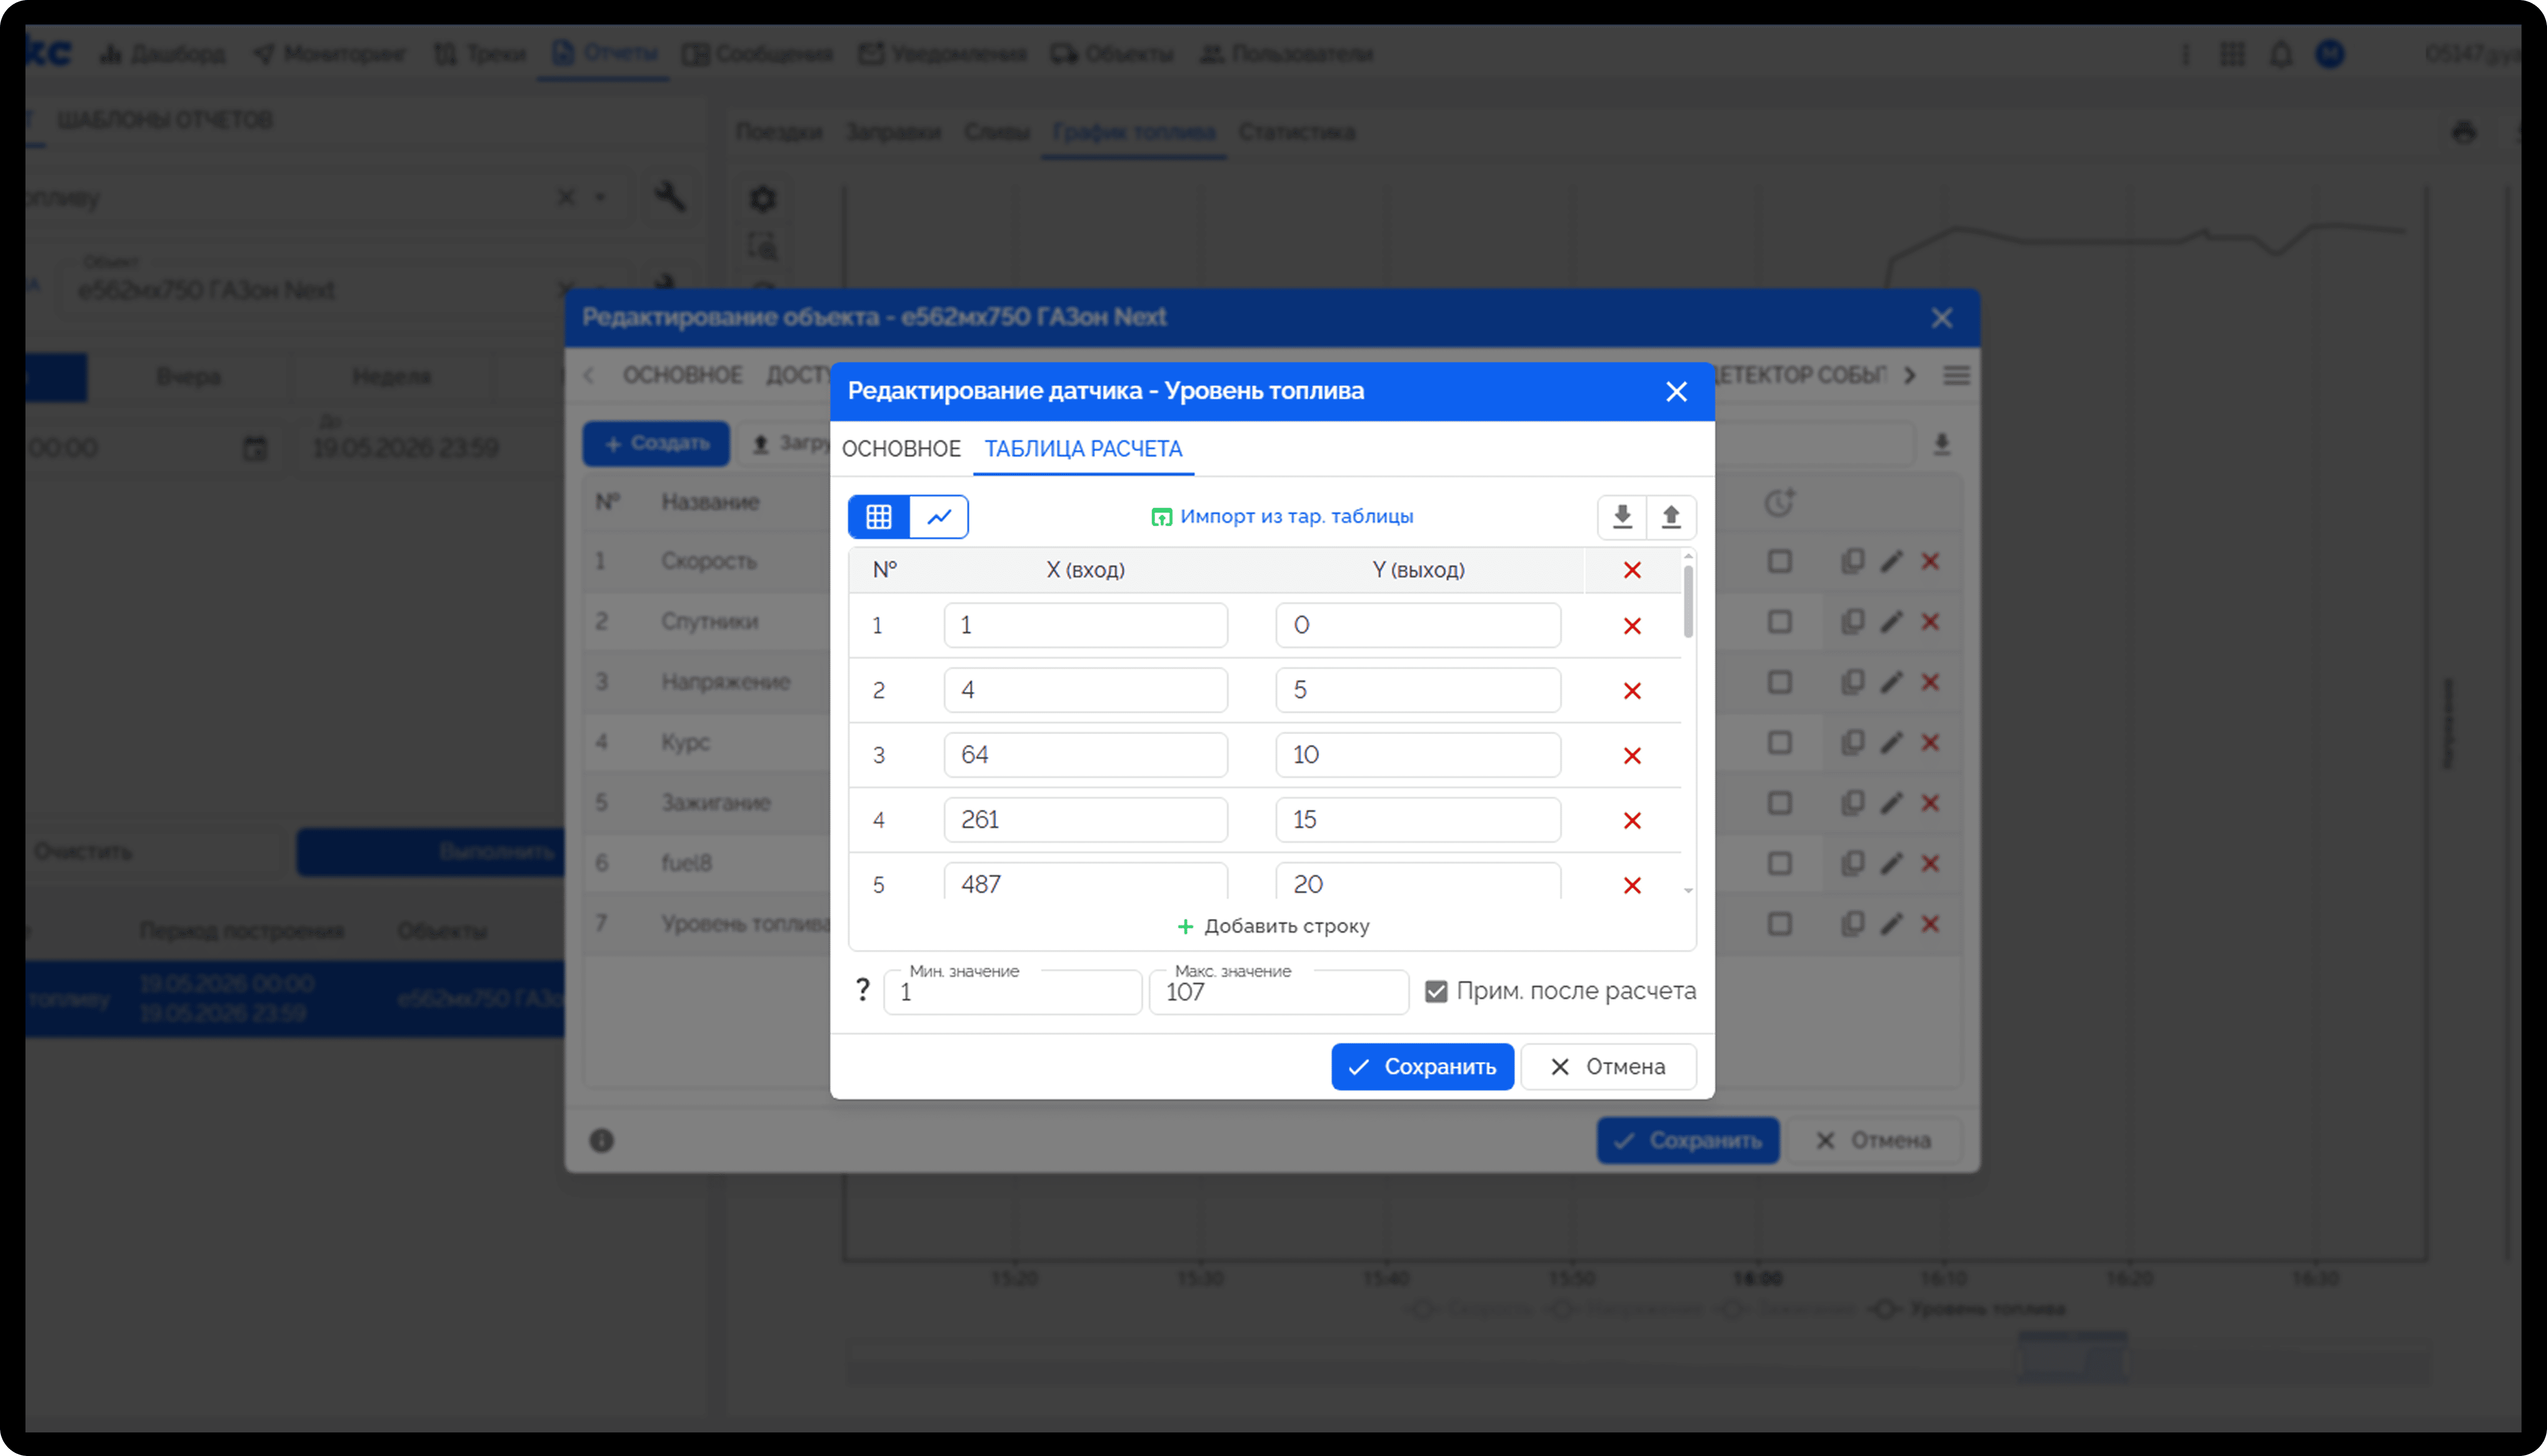2547x1456 pixels.
Task: Open the Заправки report tab
Action: [893, 133]
